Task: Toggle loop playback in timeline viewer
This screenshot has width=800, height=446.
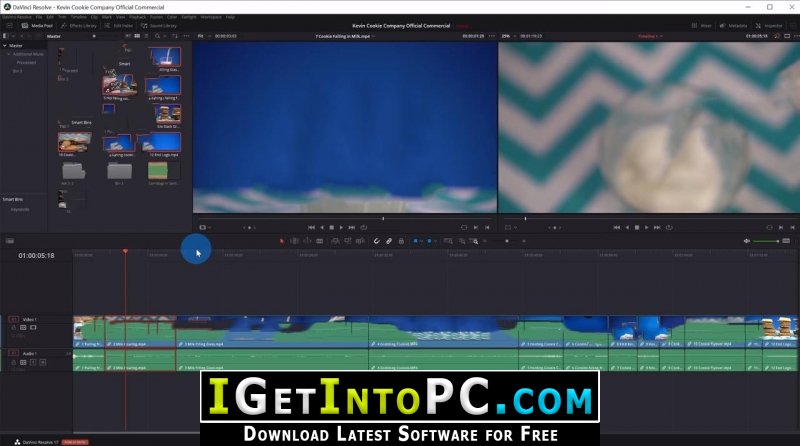Action: pos(669,228)
